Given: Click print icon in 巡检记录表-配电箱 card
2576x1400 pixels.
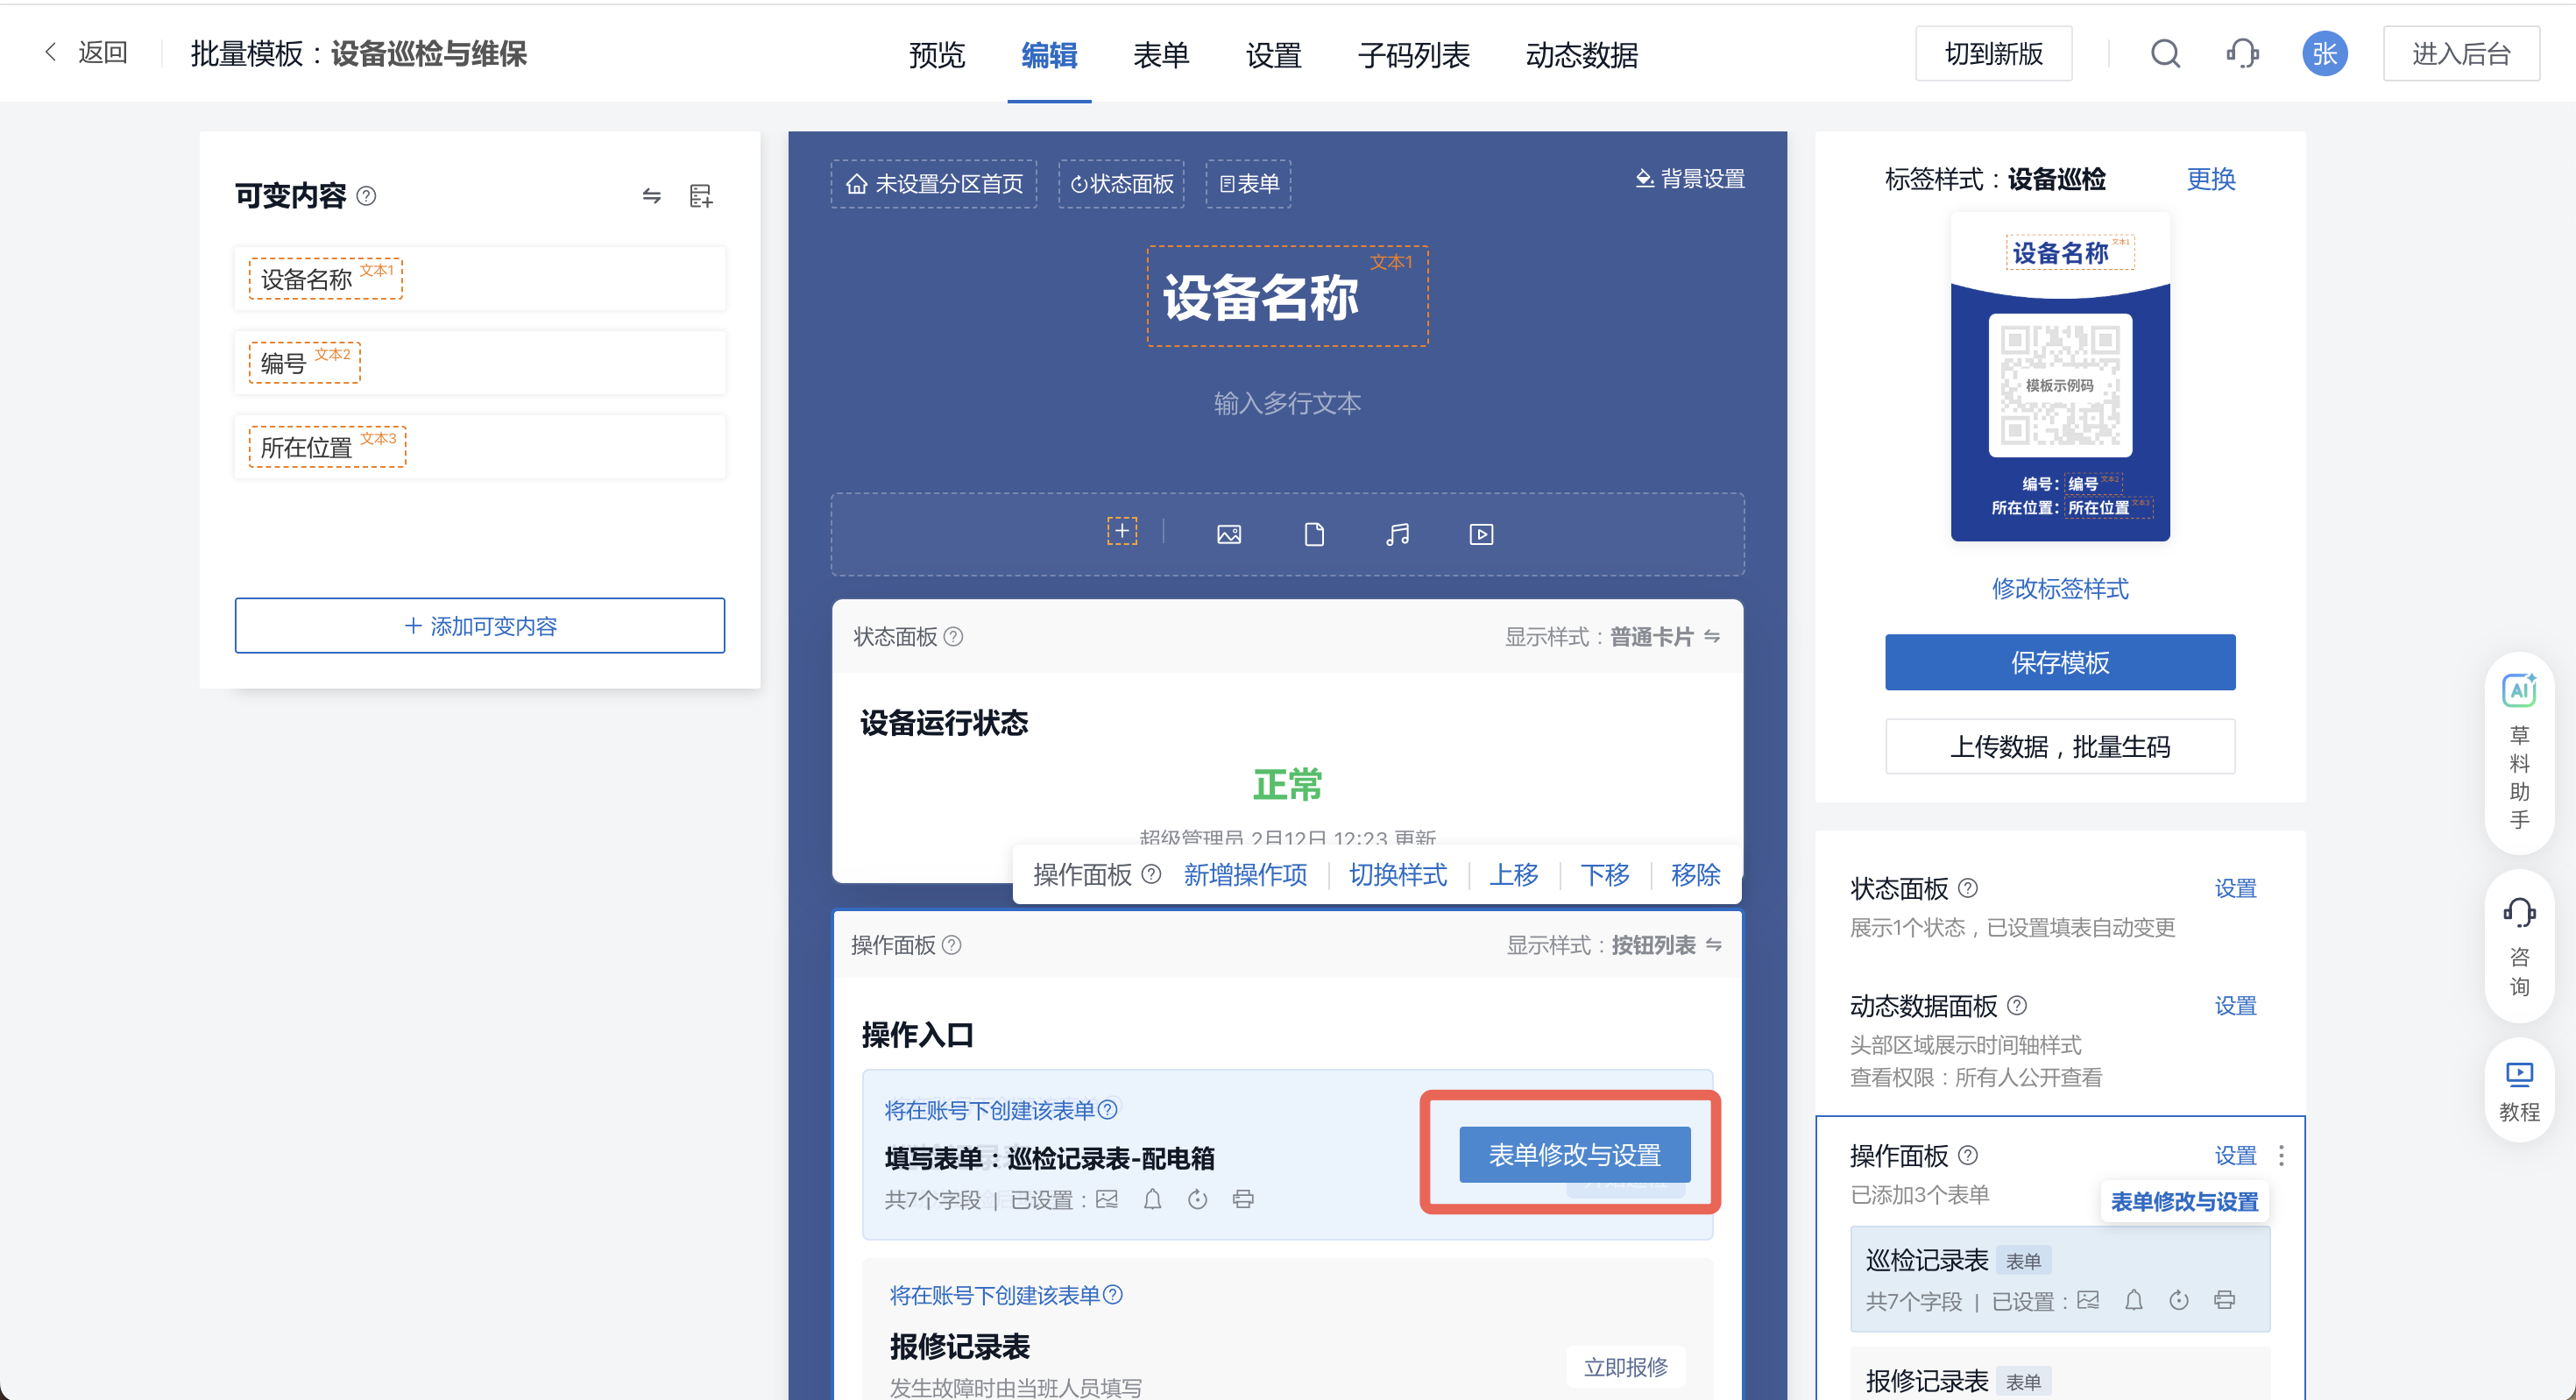Looking at the screenshot, I should 1243,1199.
